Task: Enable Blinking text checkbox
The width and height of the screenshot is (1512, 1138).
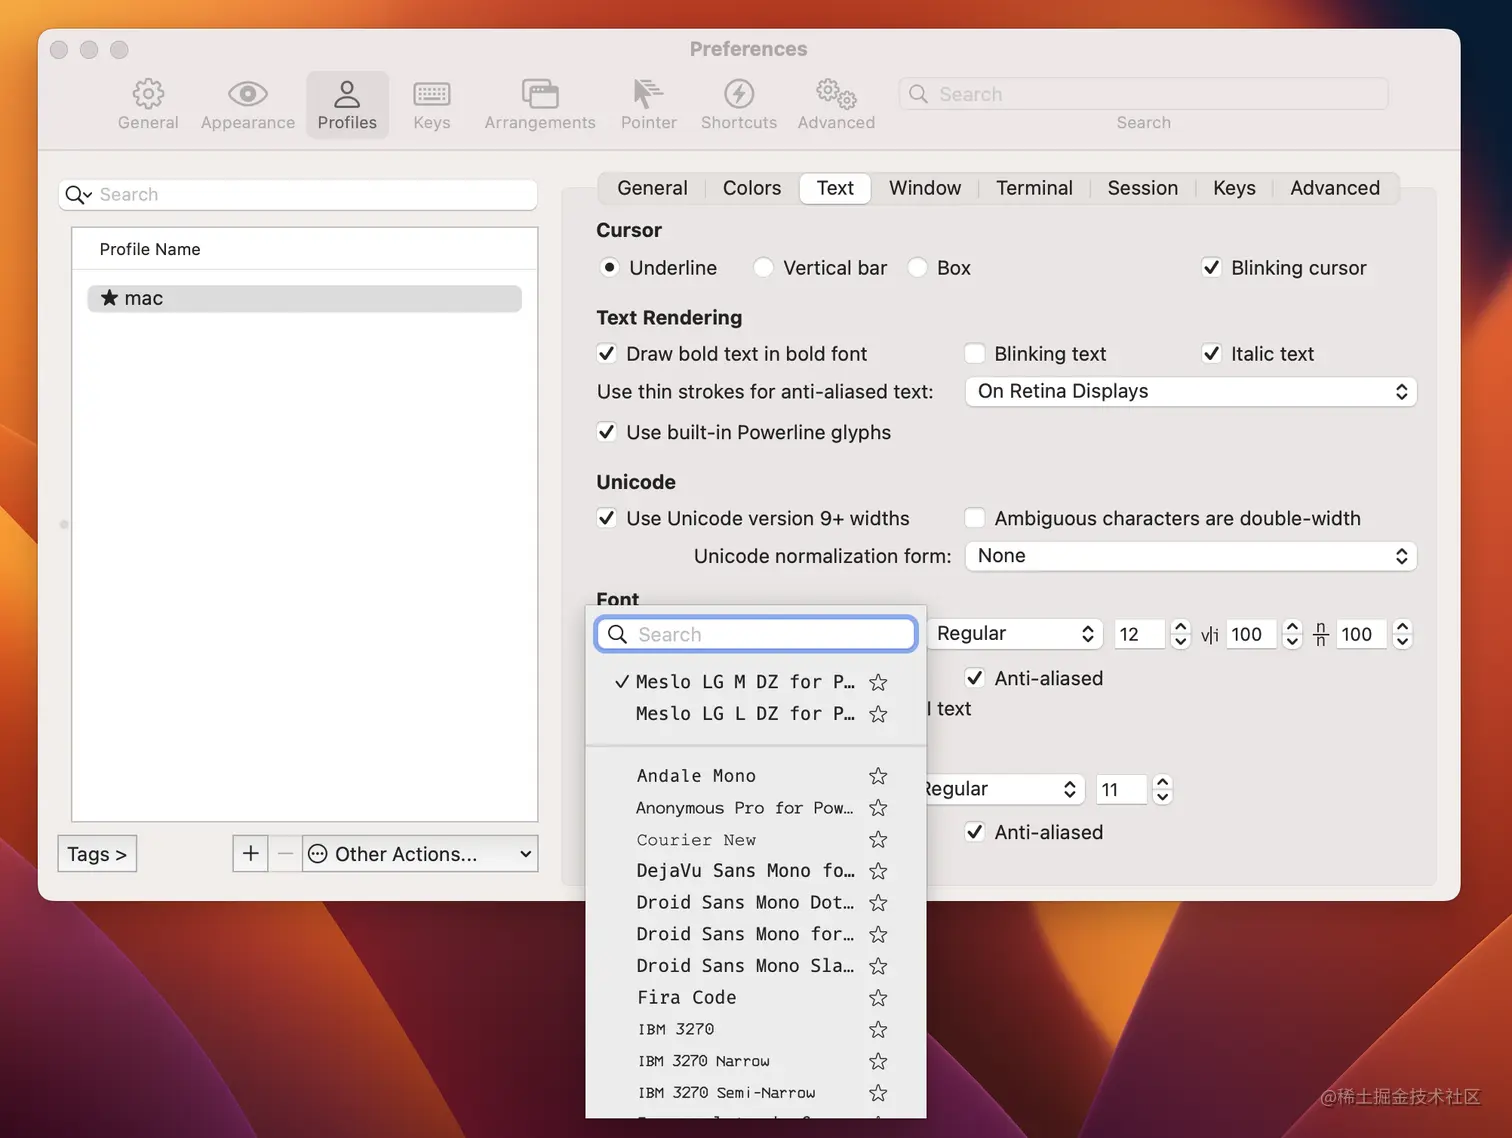Action: [974, 354]
